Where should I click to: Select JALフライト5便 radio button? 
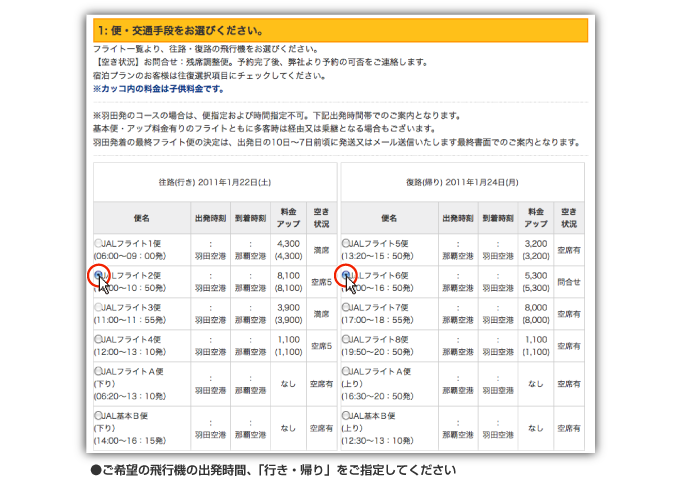pyautogui.click(x=346, y=243)
